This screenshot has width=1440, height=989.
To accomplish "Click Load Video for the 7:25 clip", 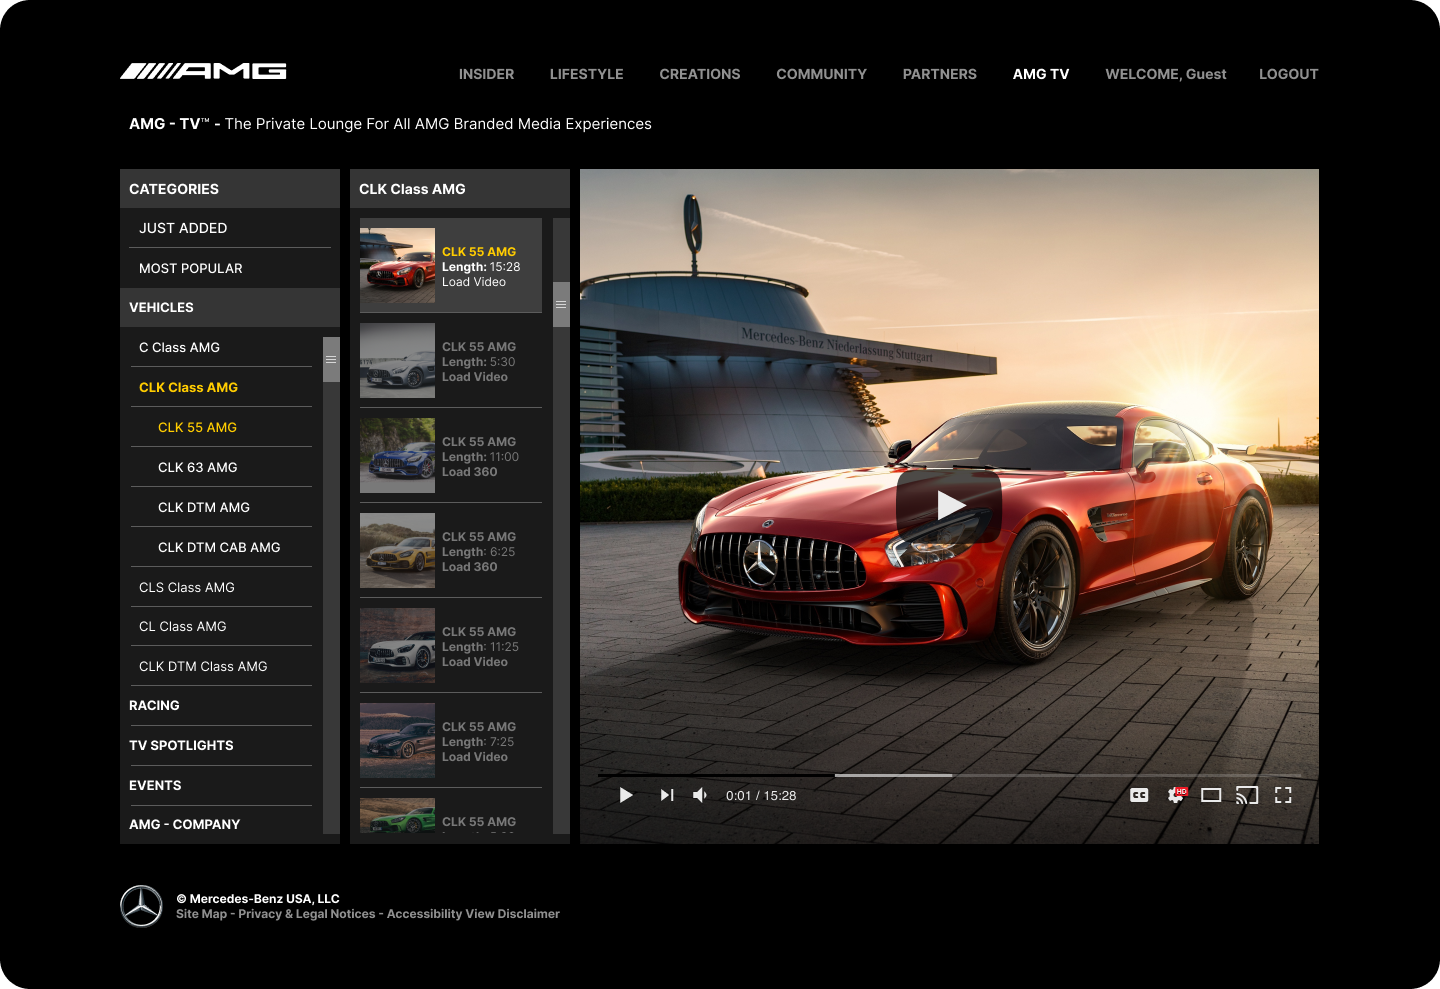I will 475,757.
